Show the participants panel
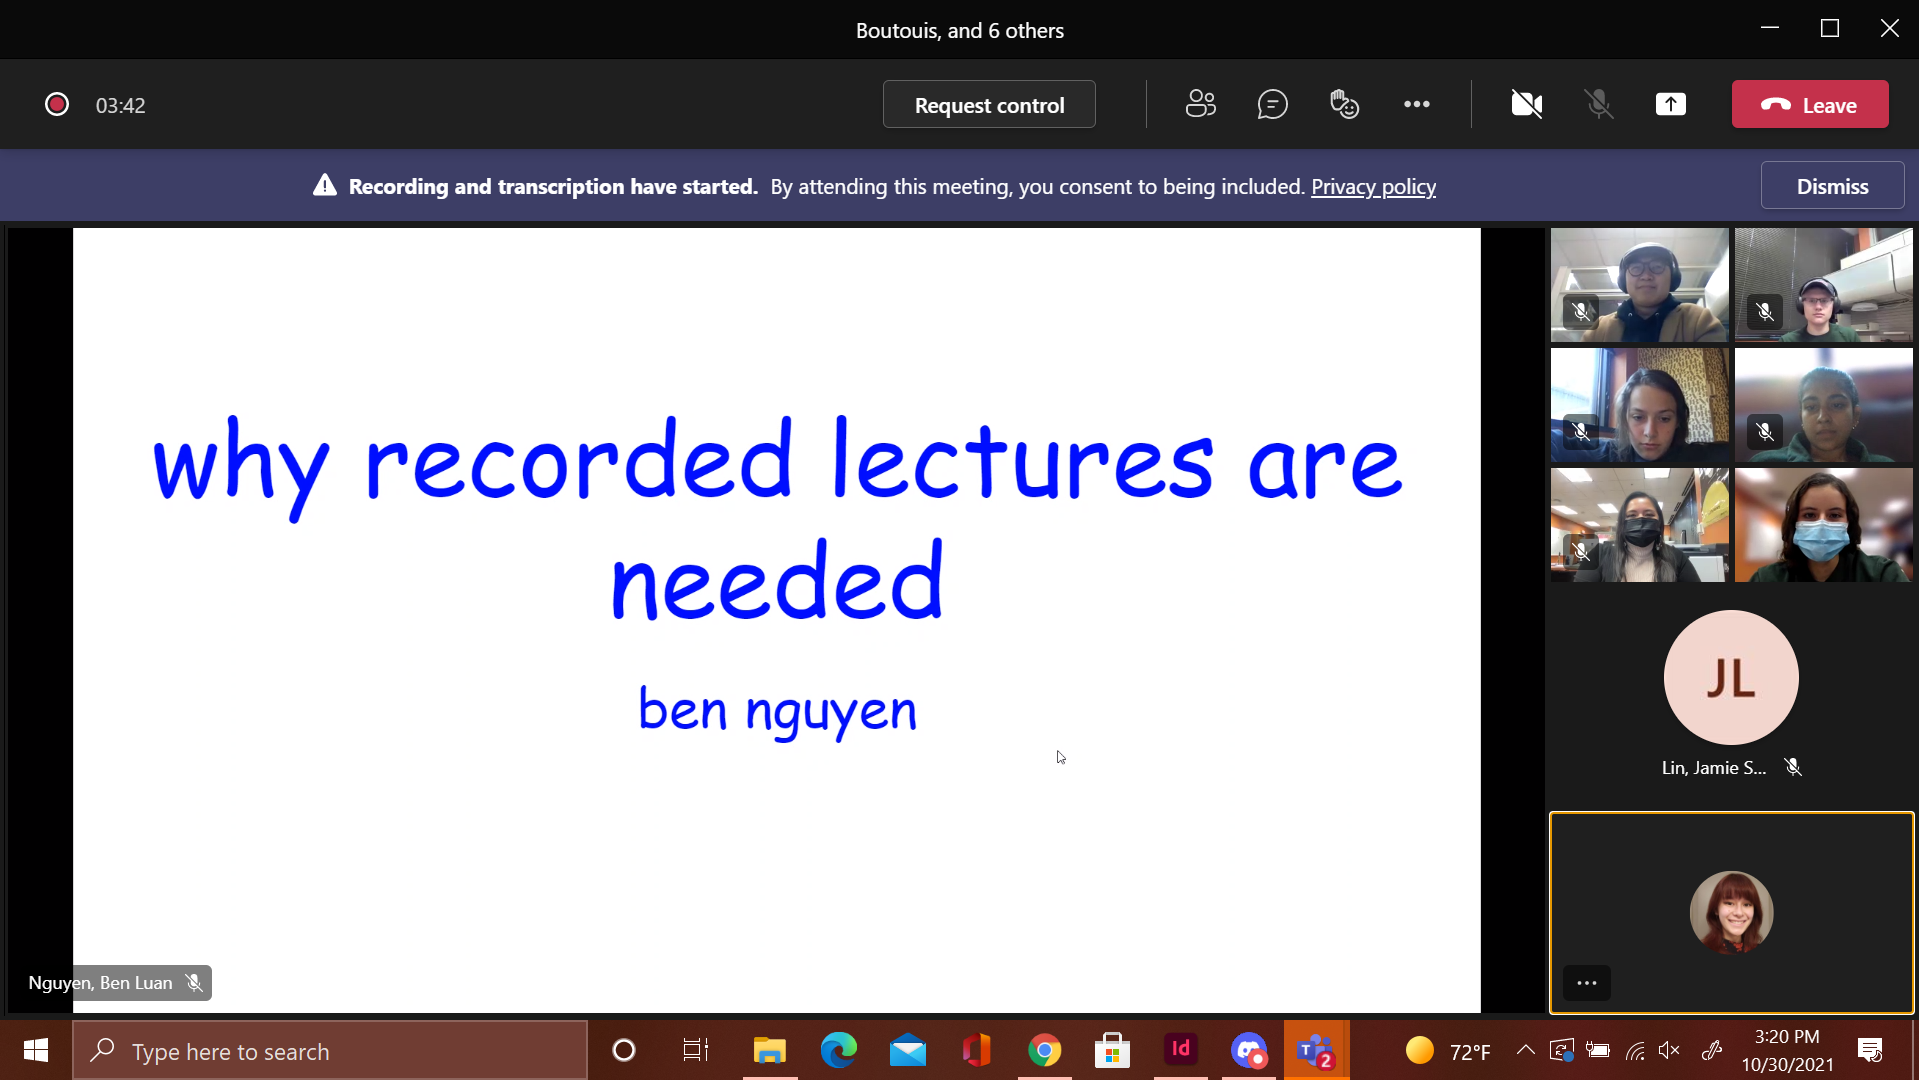 click(1200, 104)
